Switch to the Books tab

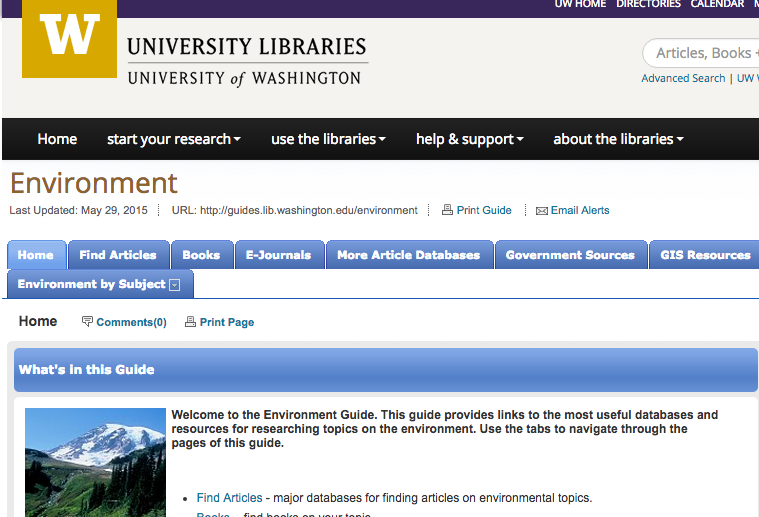(x=202, y=255)
